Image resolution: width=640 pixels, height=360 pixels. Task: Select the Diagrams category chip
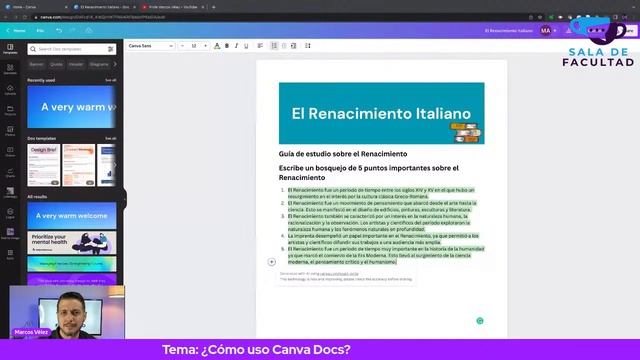click(x=99, y=64)
